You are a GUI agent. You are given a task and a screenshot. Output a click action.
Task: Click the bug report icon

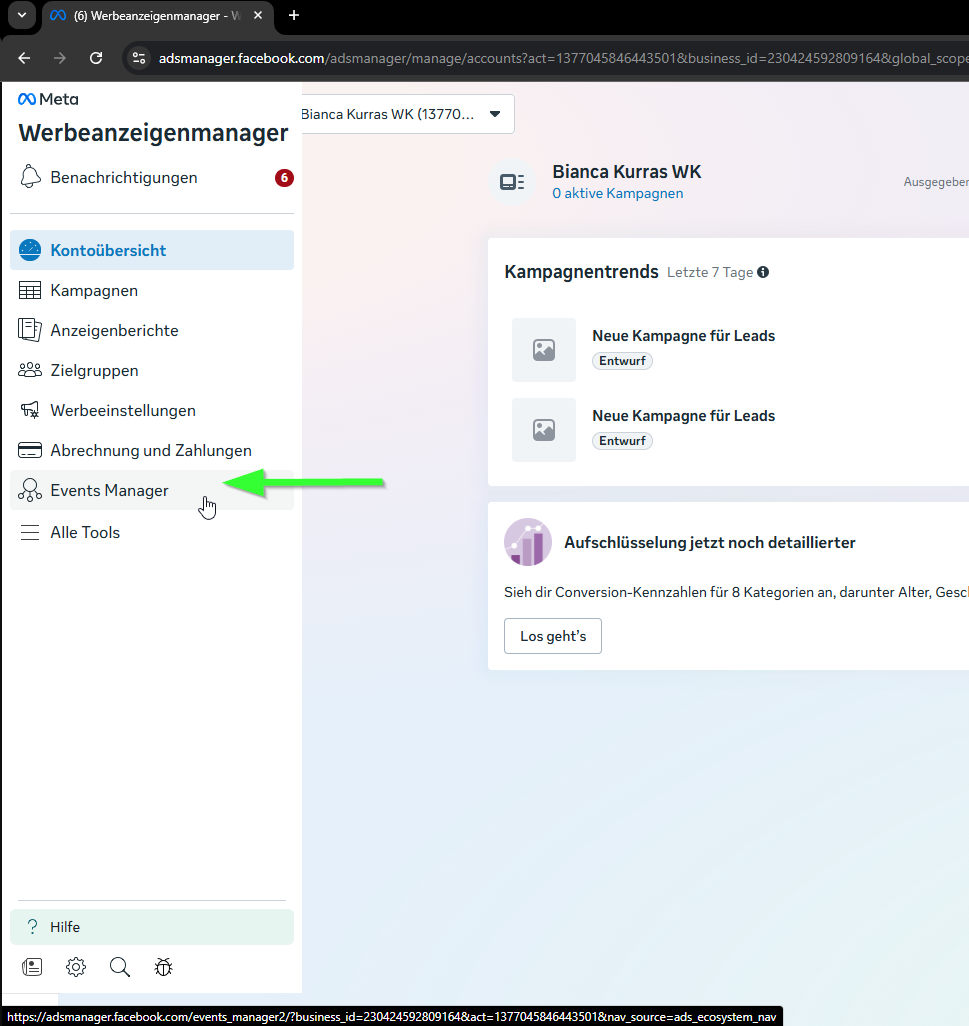[x=164, y=967]
